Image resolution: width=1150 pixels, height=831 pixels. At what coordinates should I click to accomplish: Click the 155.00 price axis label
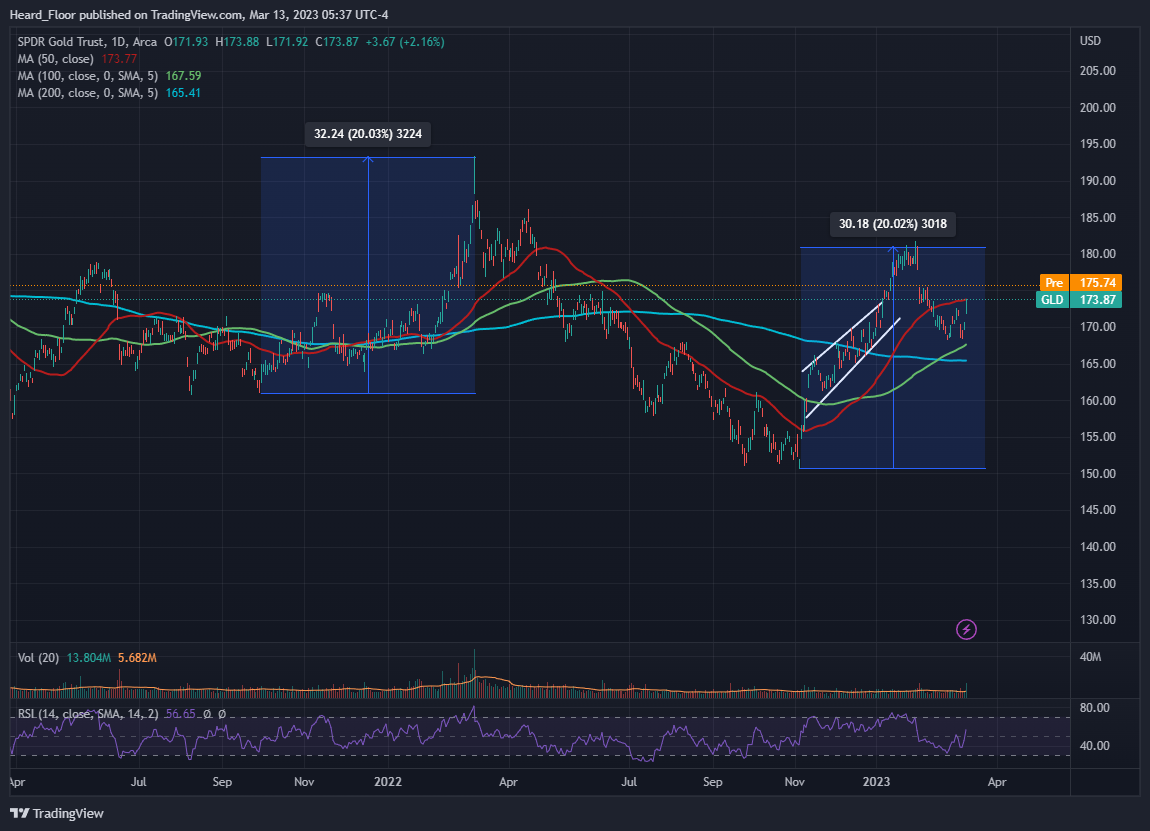pyautogui.click(x=1097, y=436)
